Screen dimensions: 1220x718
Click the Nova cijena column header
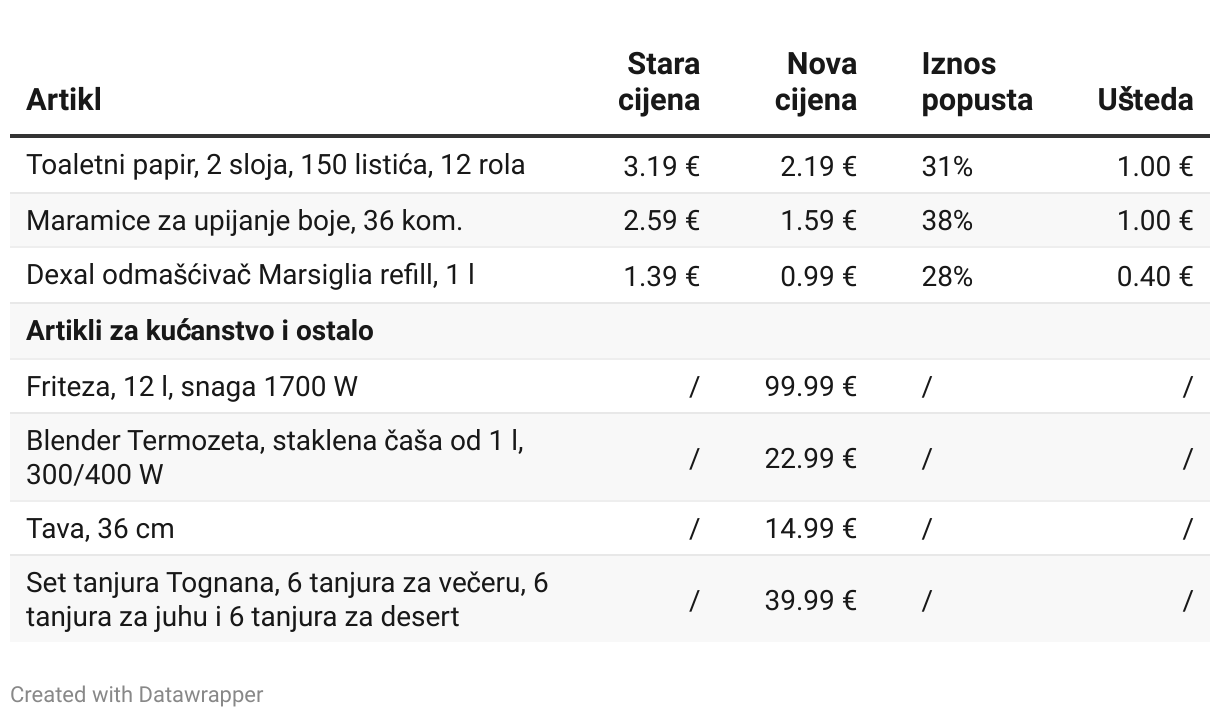[x=816, y=82]
